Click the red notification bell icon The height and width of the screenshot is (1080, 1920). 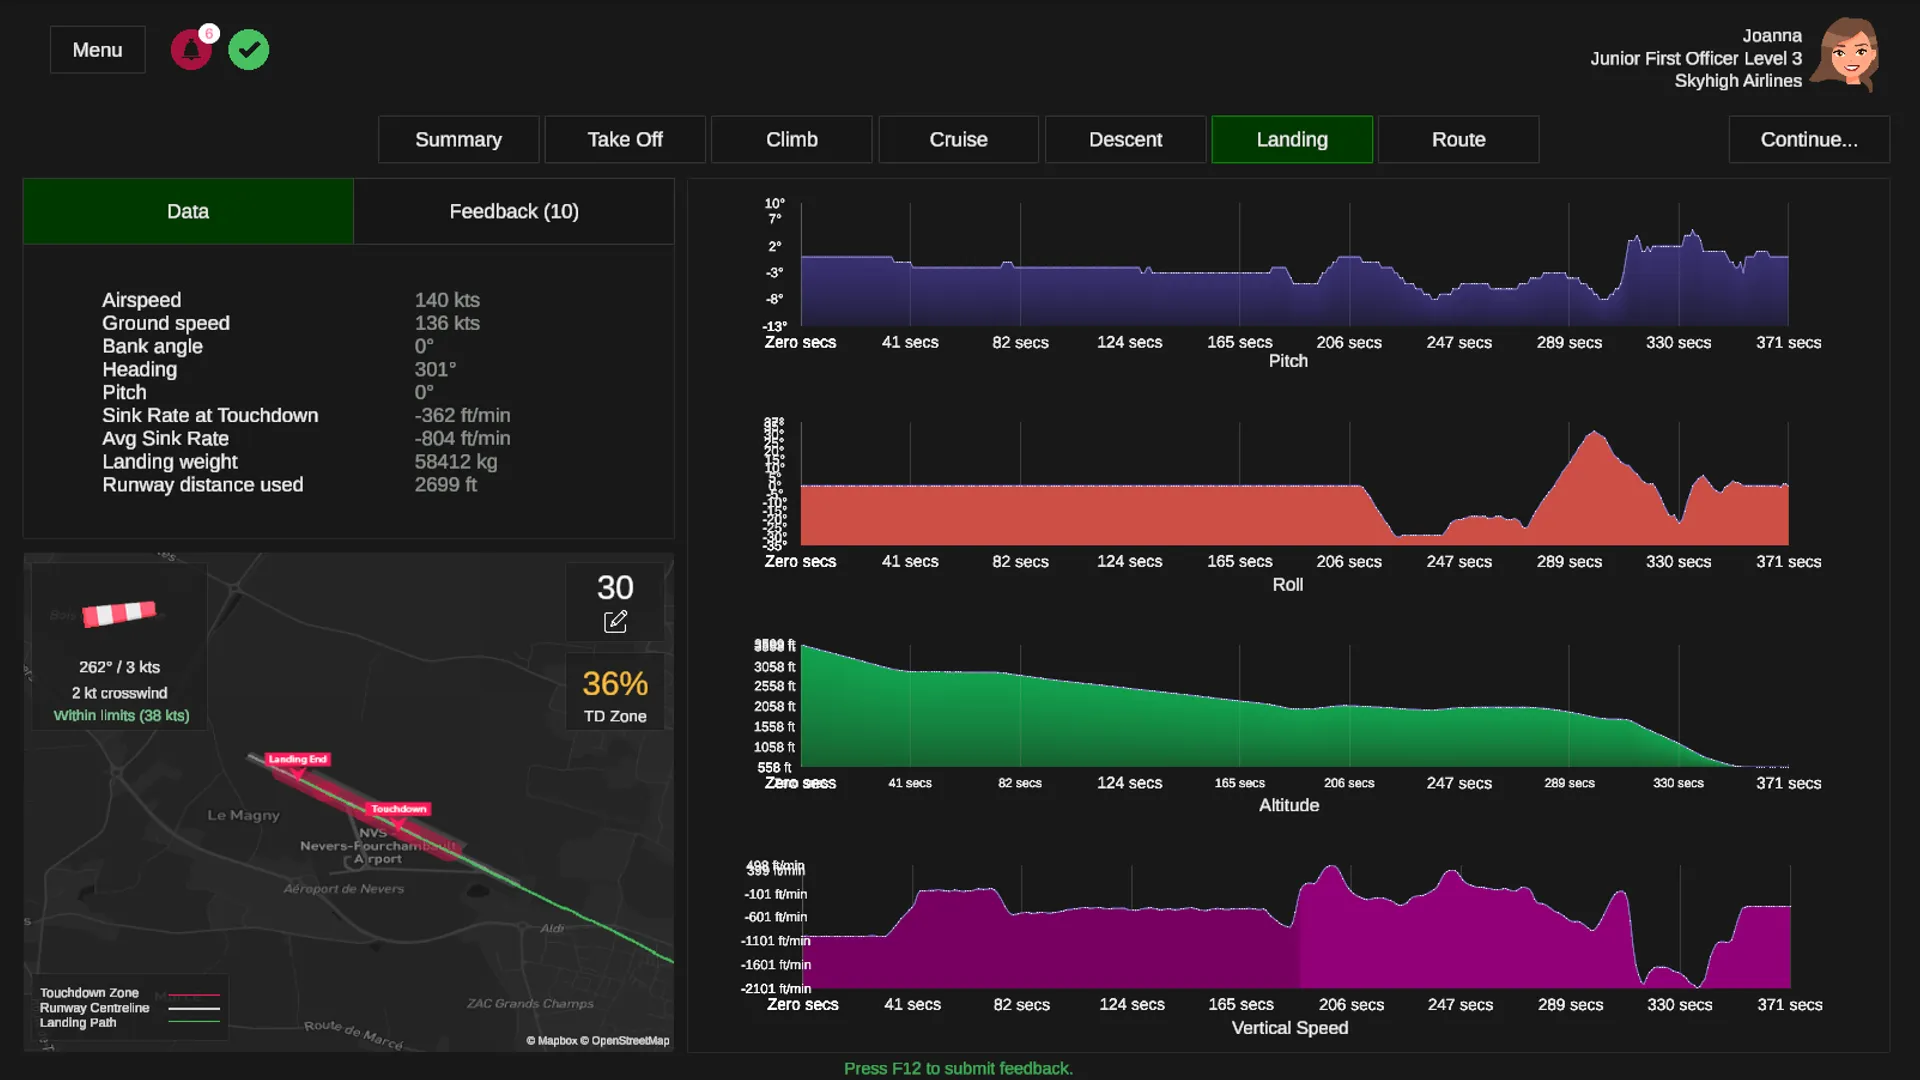click(191, 50)
